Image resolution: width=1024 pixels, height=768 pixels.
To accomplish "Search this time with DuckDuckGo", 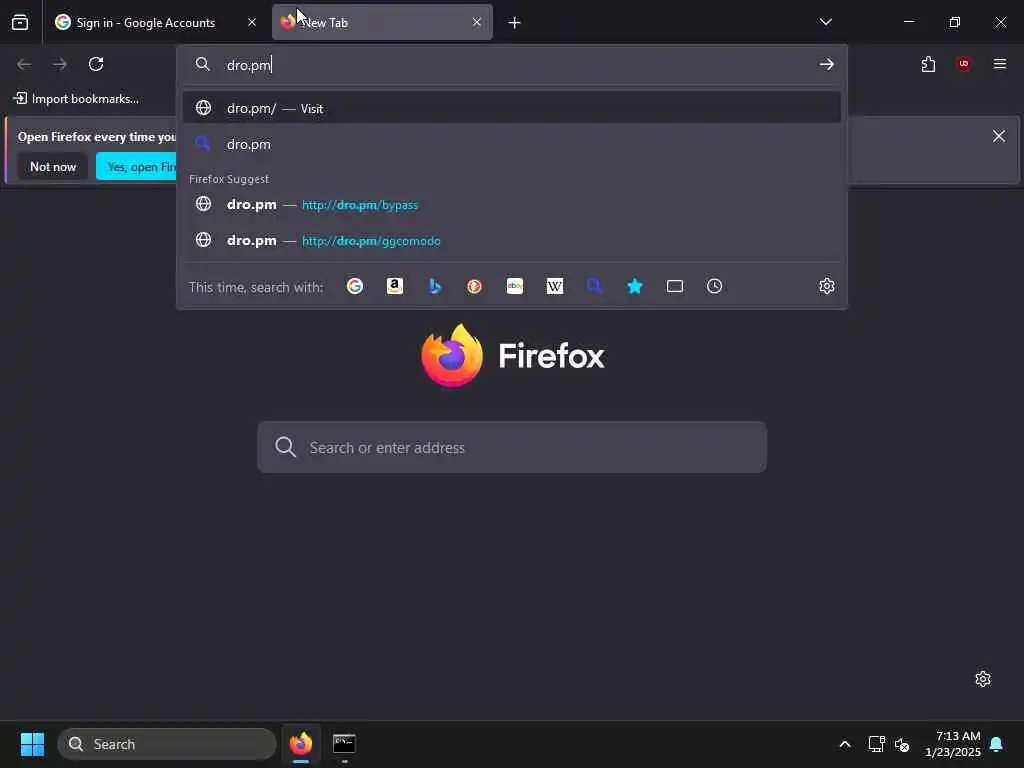I will 475,286.
